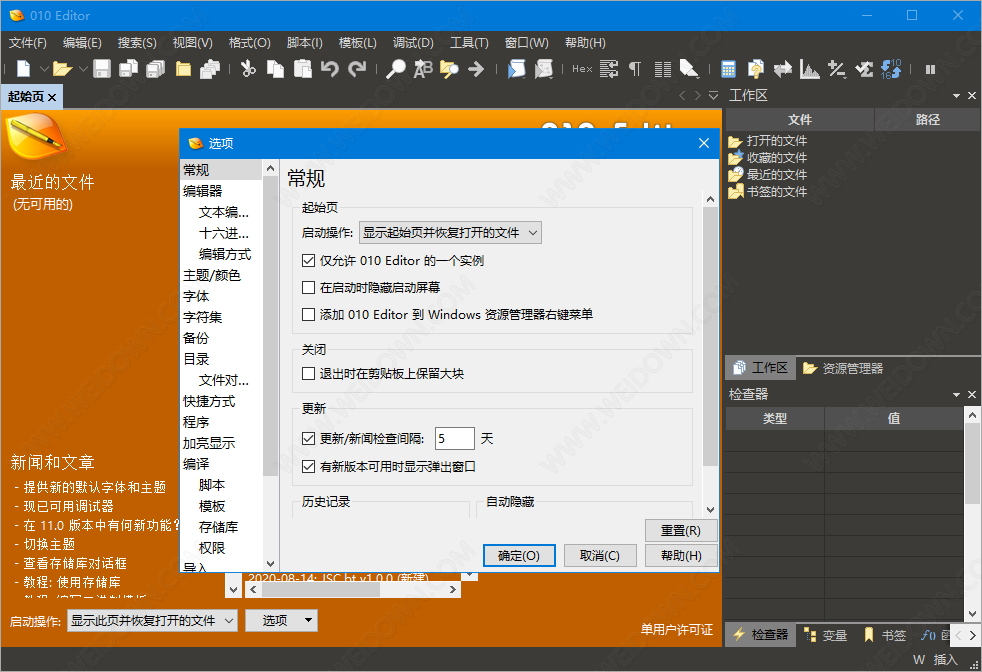Toggle Hex edit mode in toolbar
The image size is (982, 672).
(582, 68)
